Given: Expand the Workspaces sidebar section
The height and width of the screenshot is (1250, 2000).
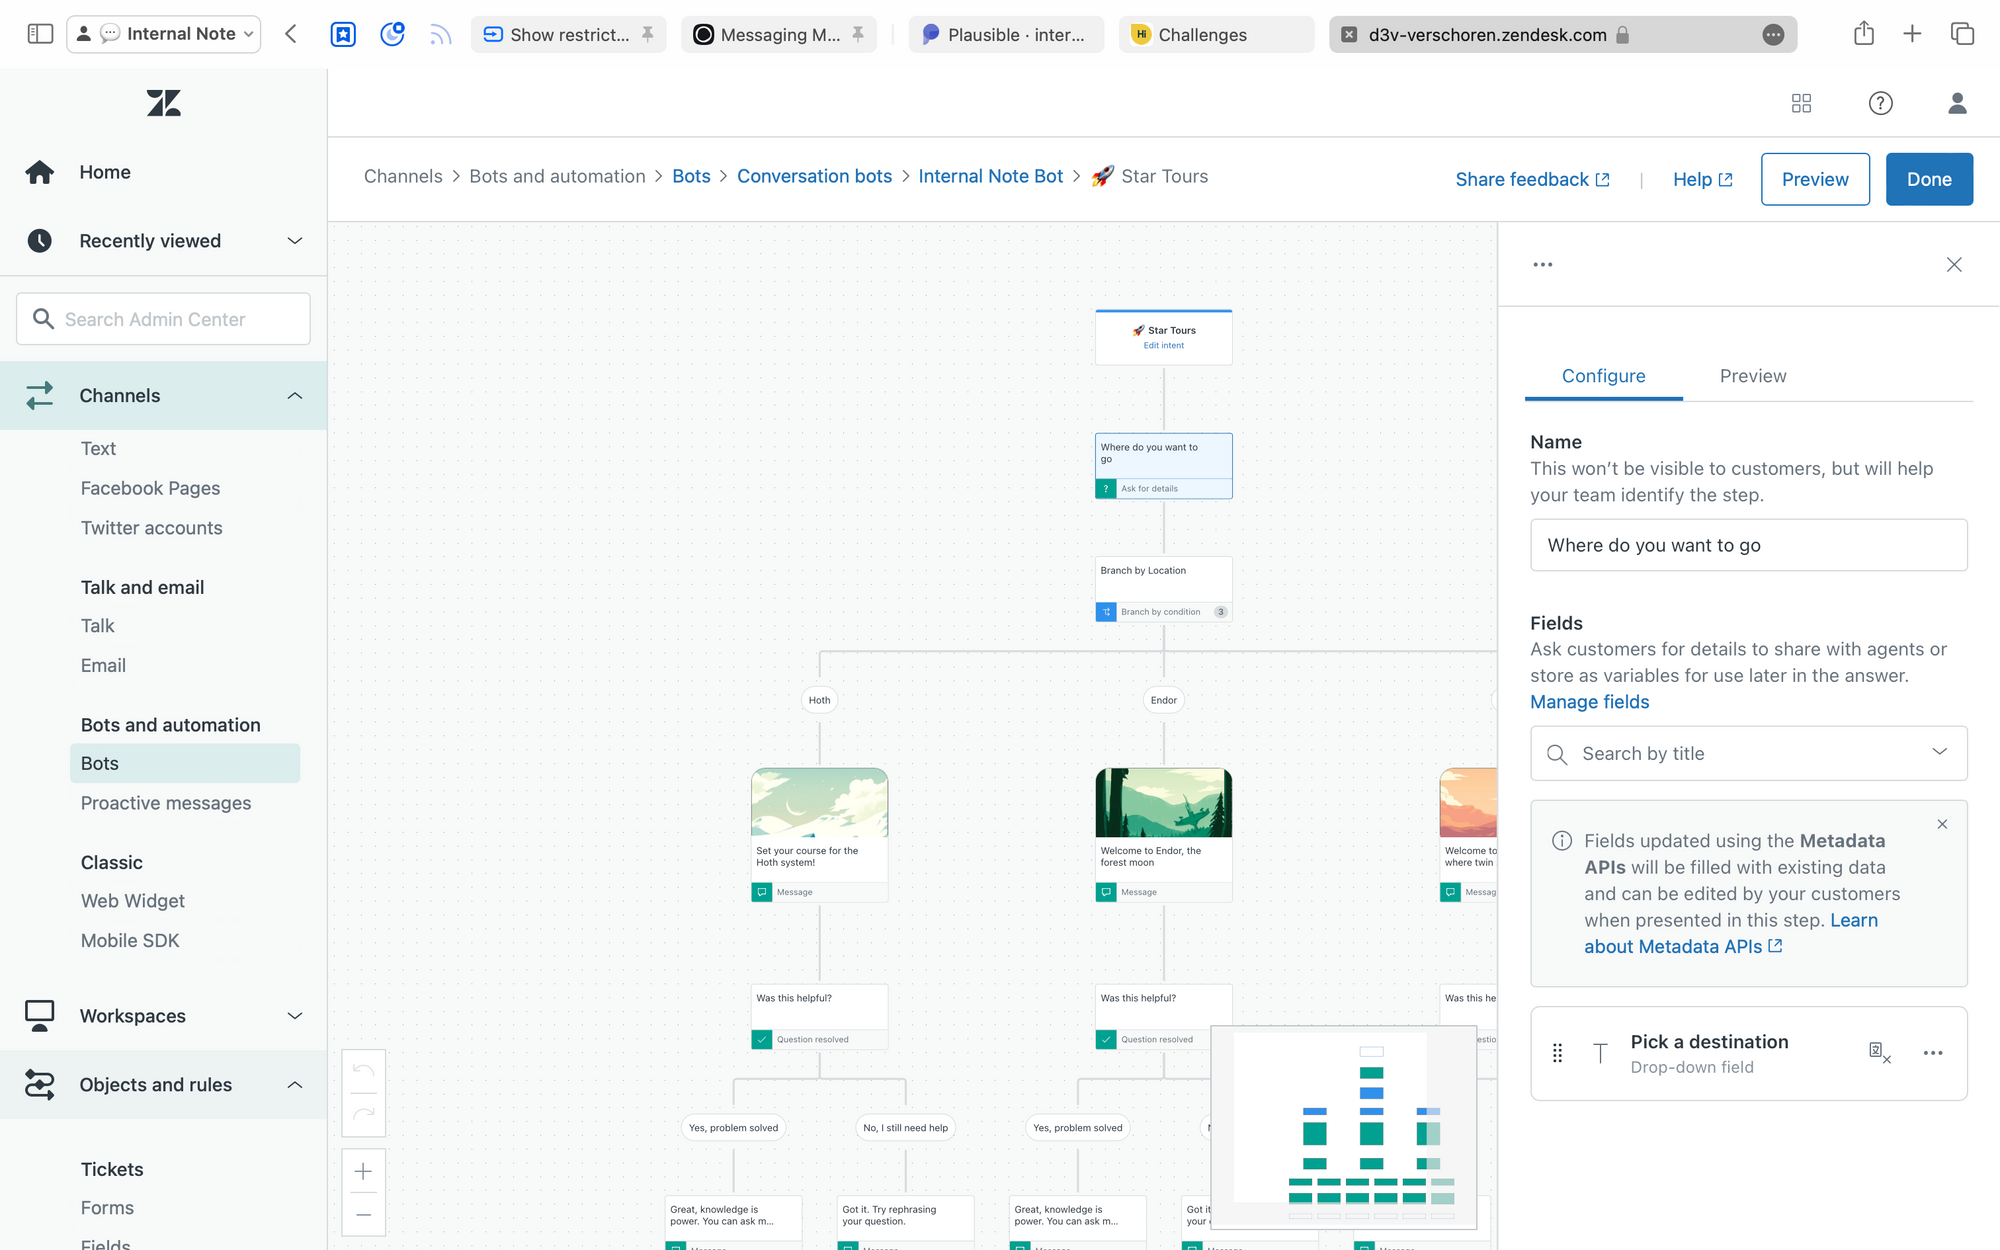Looking at the screenshot, I should [294, 1016].
